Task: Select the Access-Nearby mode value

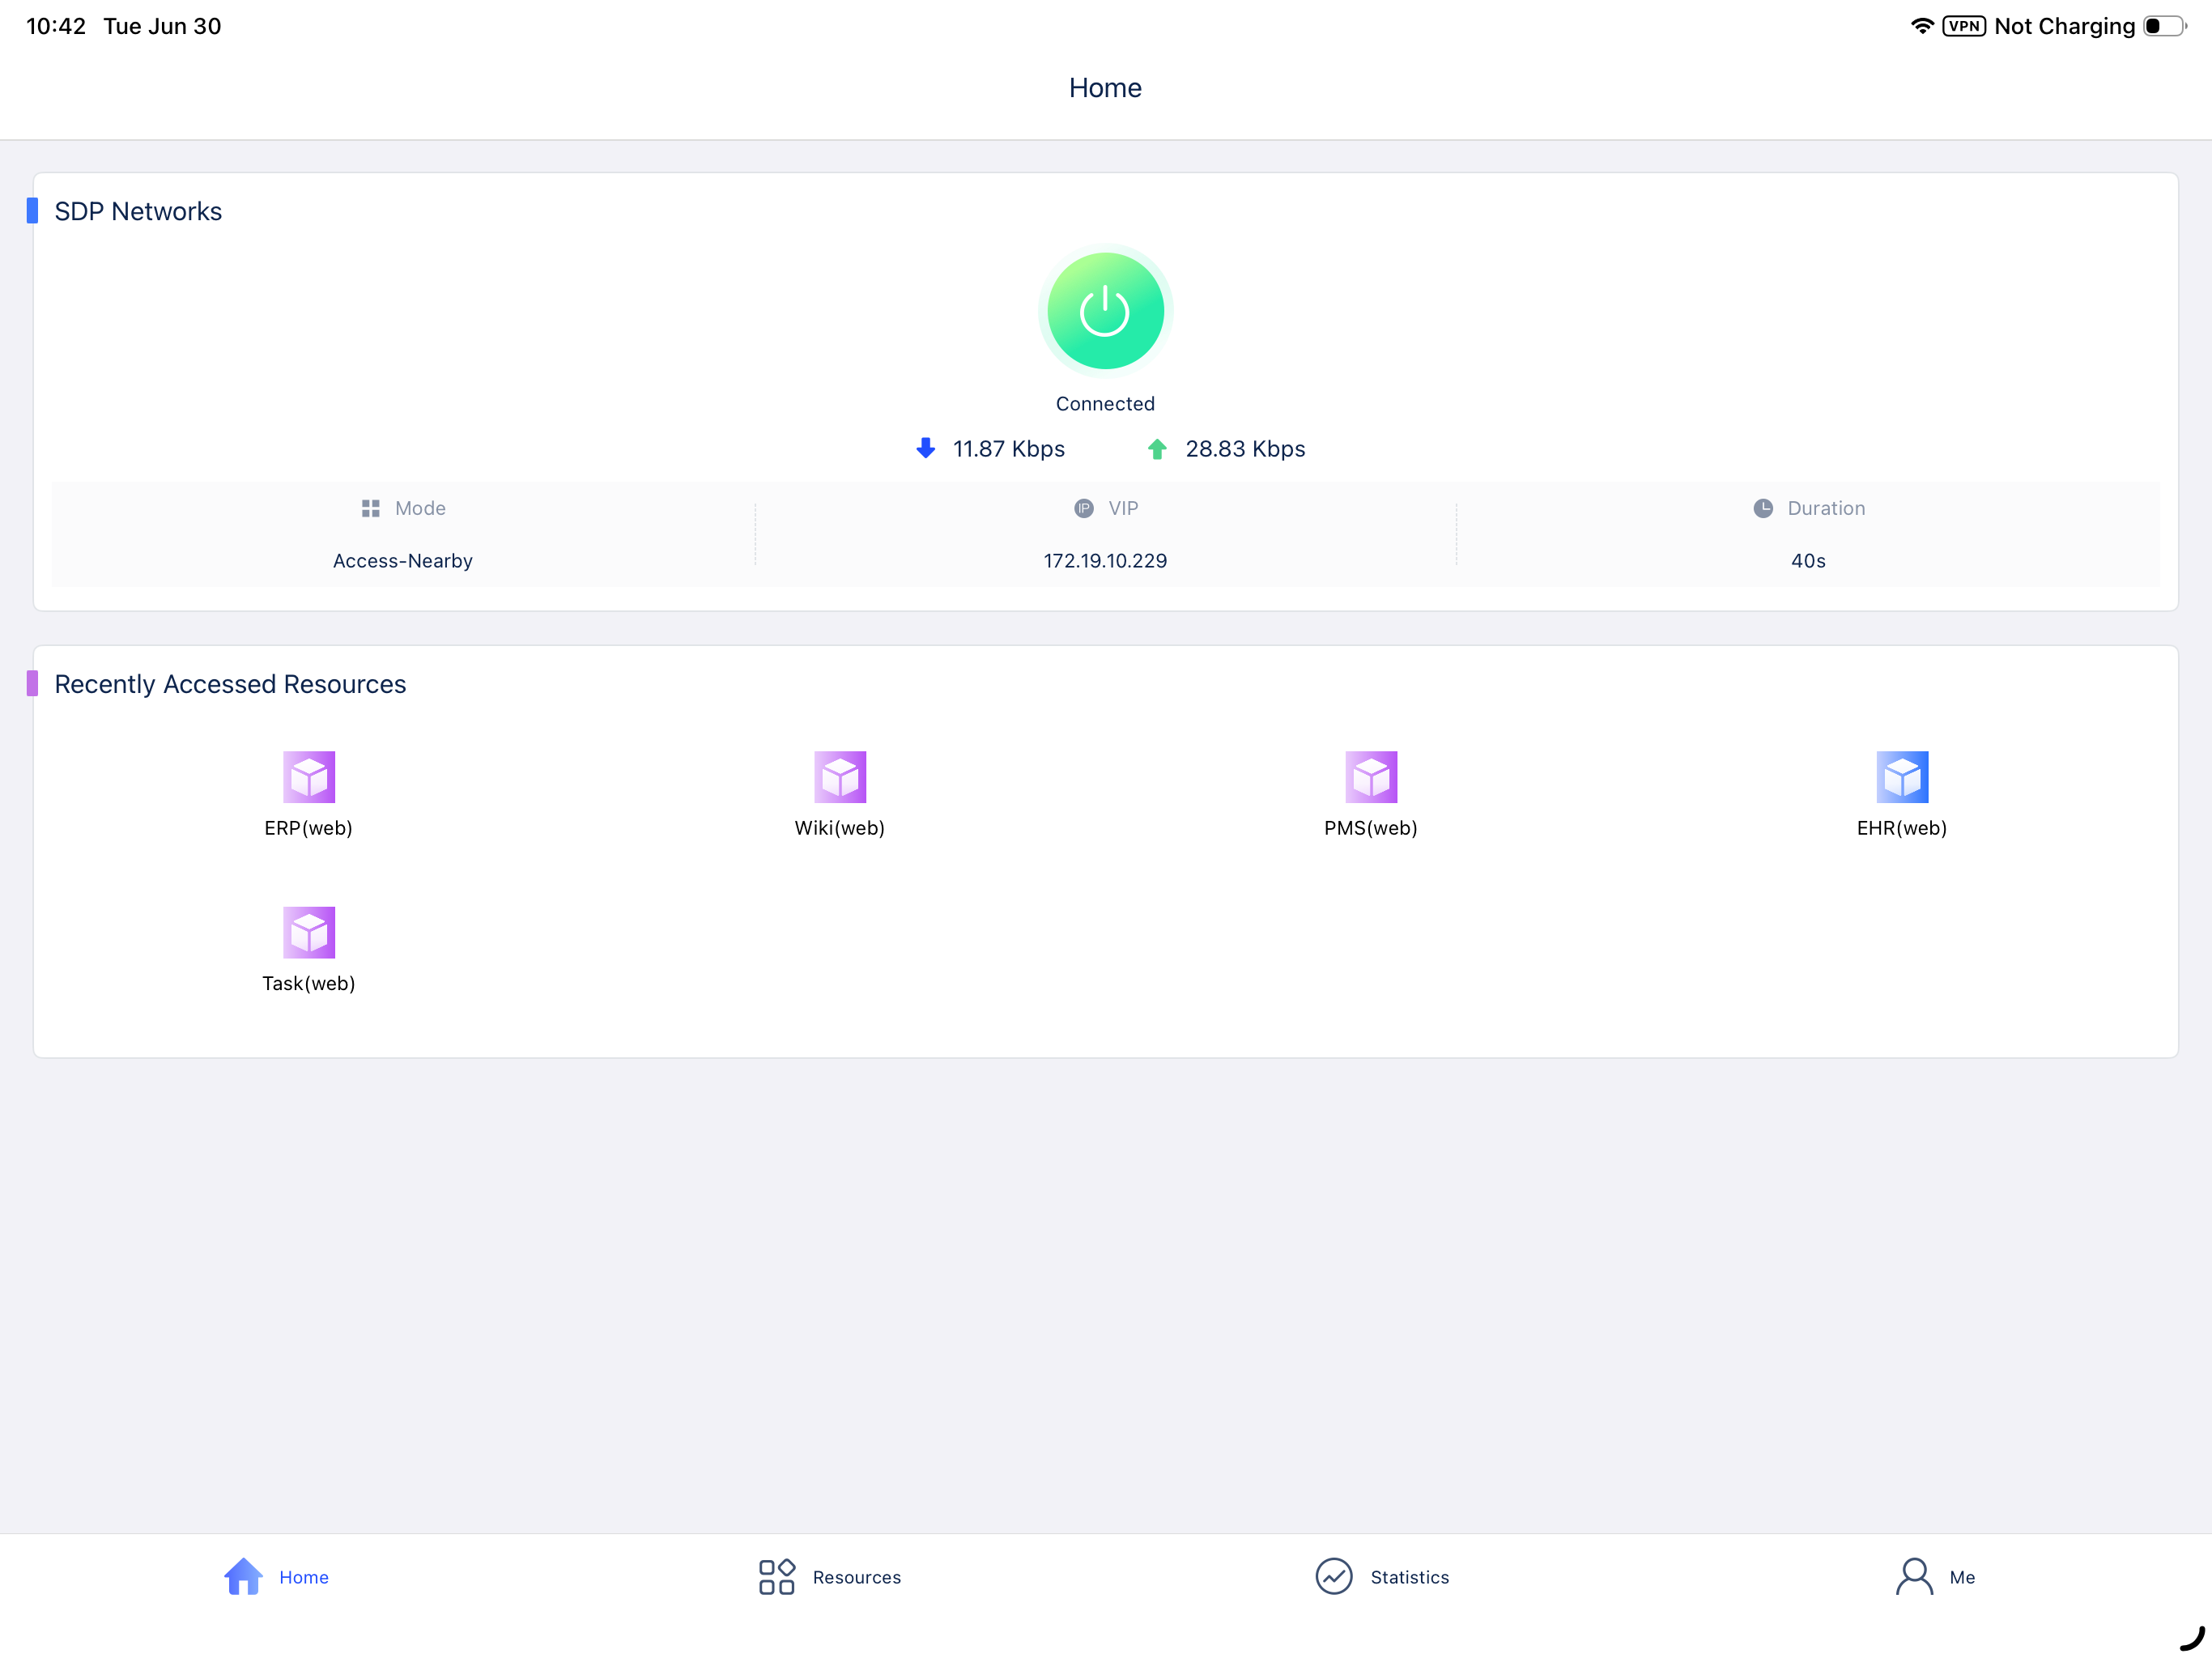Action: [x=403, y=561]
